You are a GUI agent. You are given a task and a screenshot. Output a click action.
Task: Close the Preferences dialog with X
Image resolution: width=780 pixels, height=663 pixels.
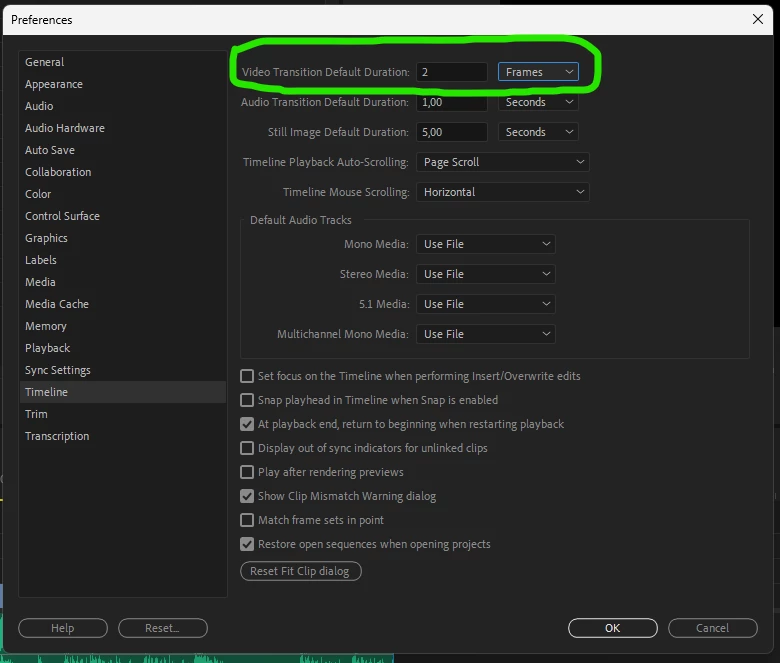click(x=758, y=19)
